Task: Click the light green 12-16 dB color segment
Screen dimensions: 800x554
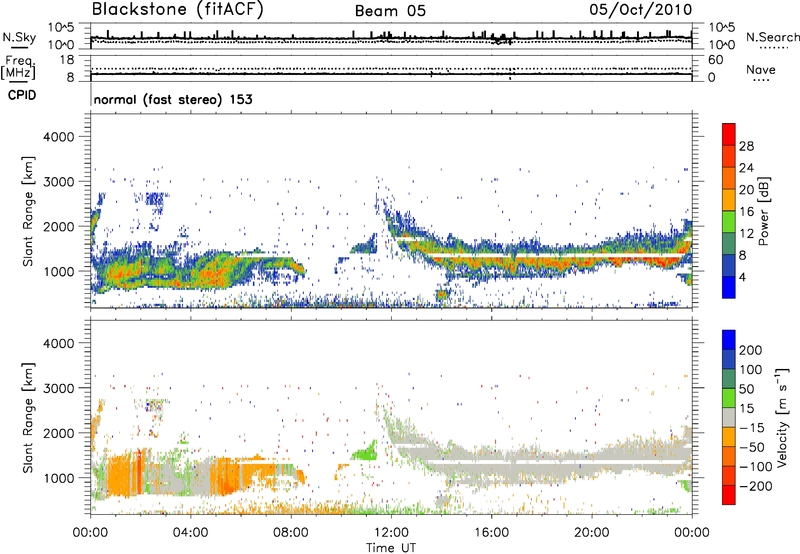Action: (729, 222)
